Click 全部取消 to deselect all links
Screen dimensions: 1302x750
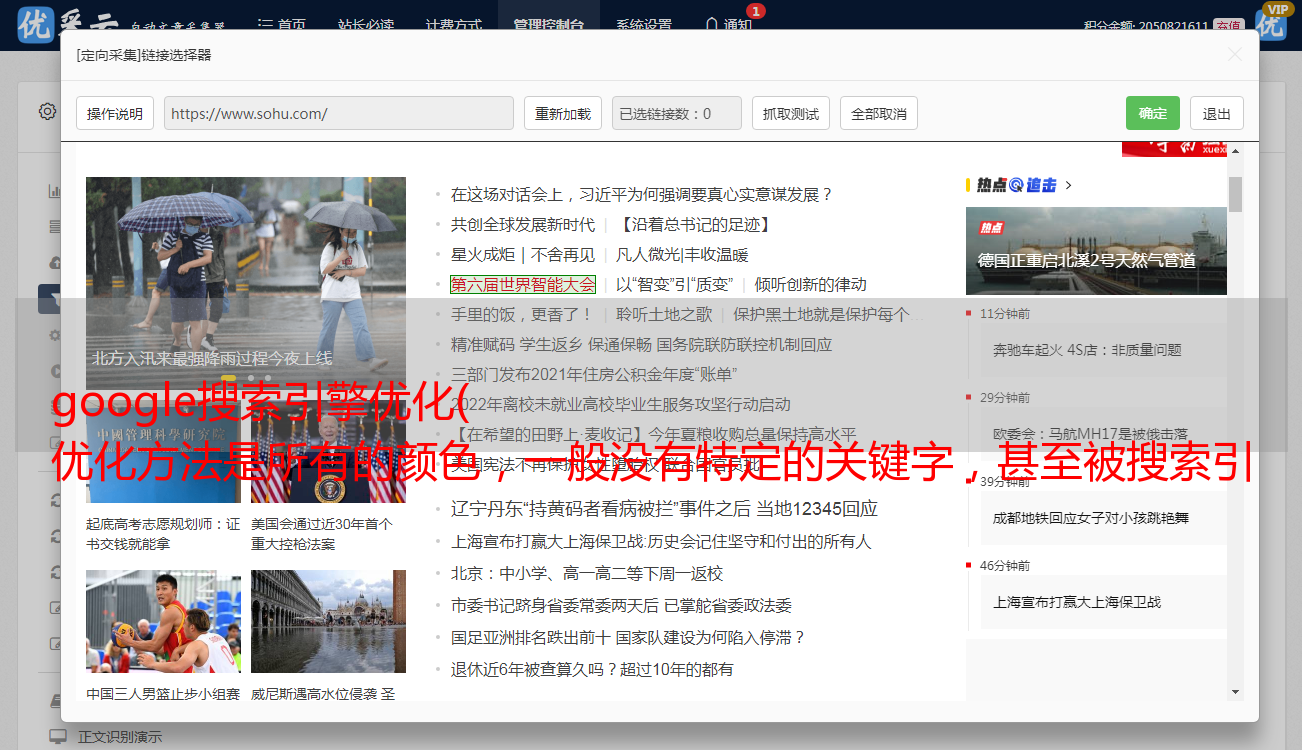(x=878, y=113)
